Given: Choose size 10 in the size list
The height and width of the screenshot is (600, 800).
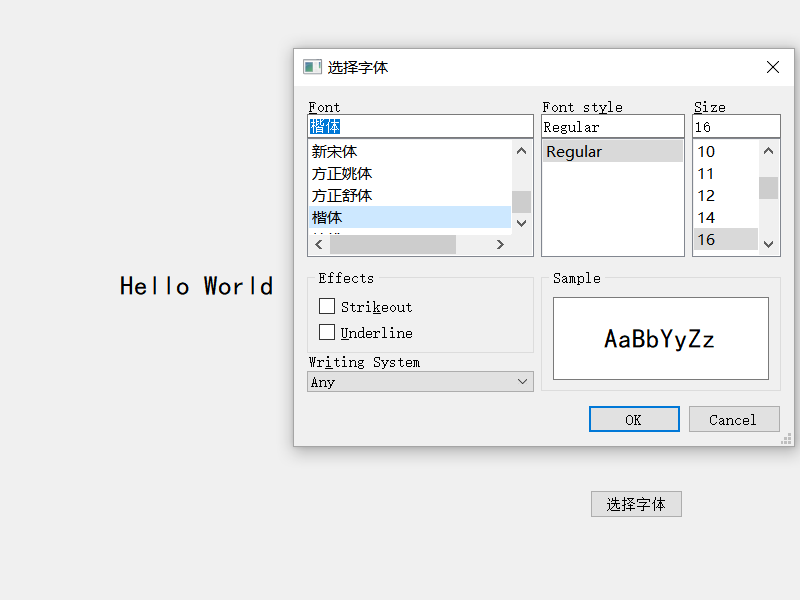Looking at the screenshot, I should tap(726, 152).
